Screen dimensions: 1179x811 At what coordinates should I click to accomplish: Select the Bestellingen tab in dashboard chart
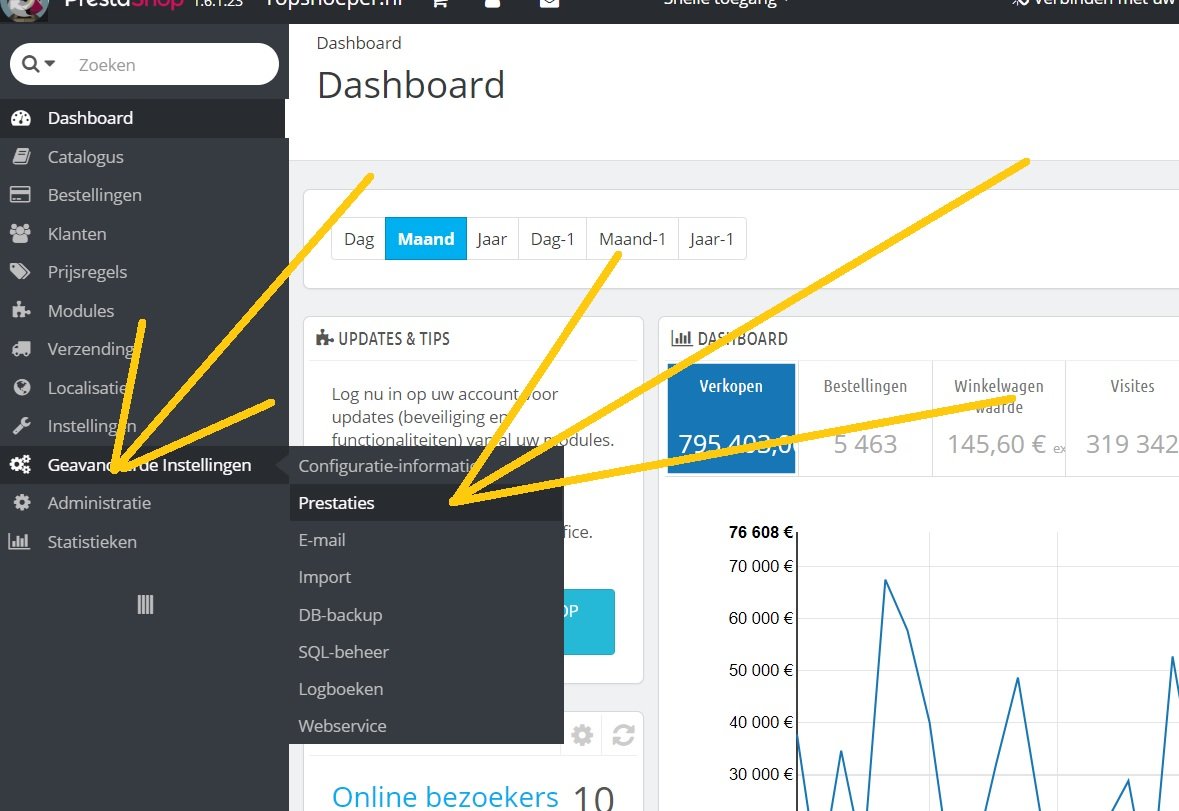865,419
